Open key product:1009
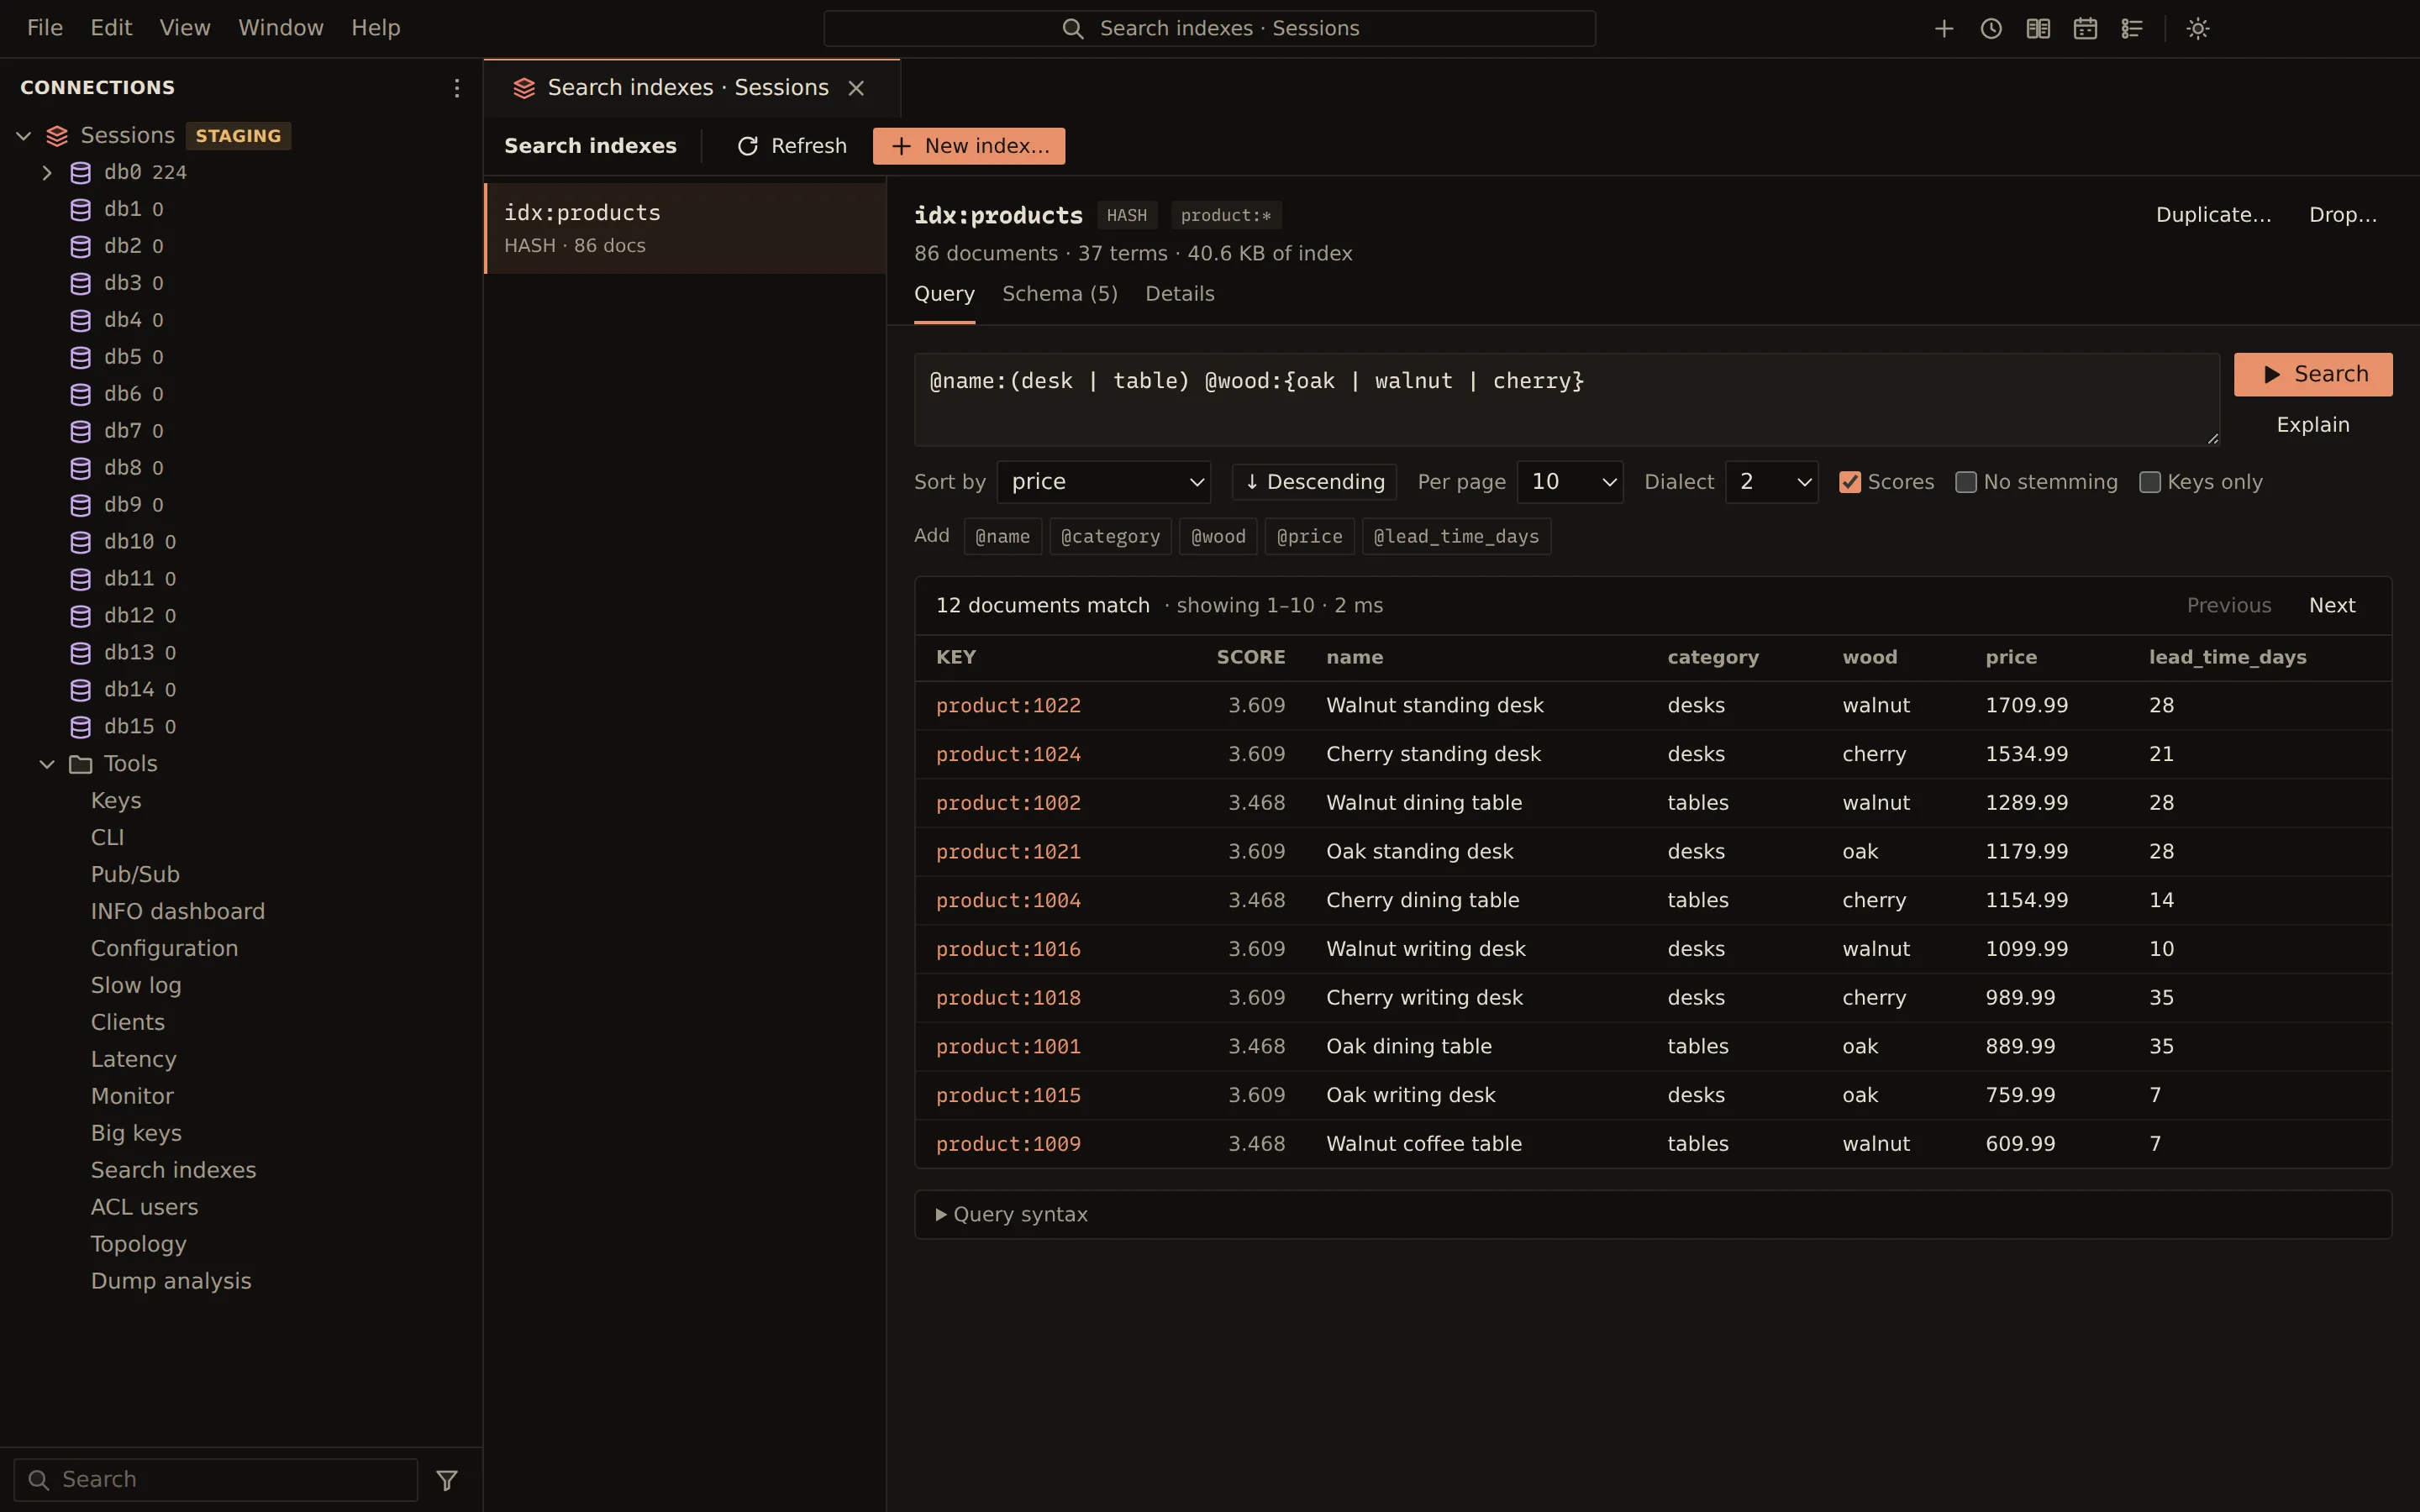Screen dimensions: 2420x1512 point(1008,1144)
